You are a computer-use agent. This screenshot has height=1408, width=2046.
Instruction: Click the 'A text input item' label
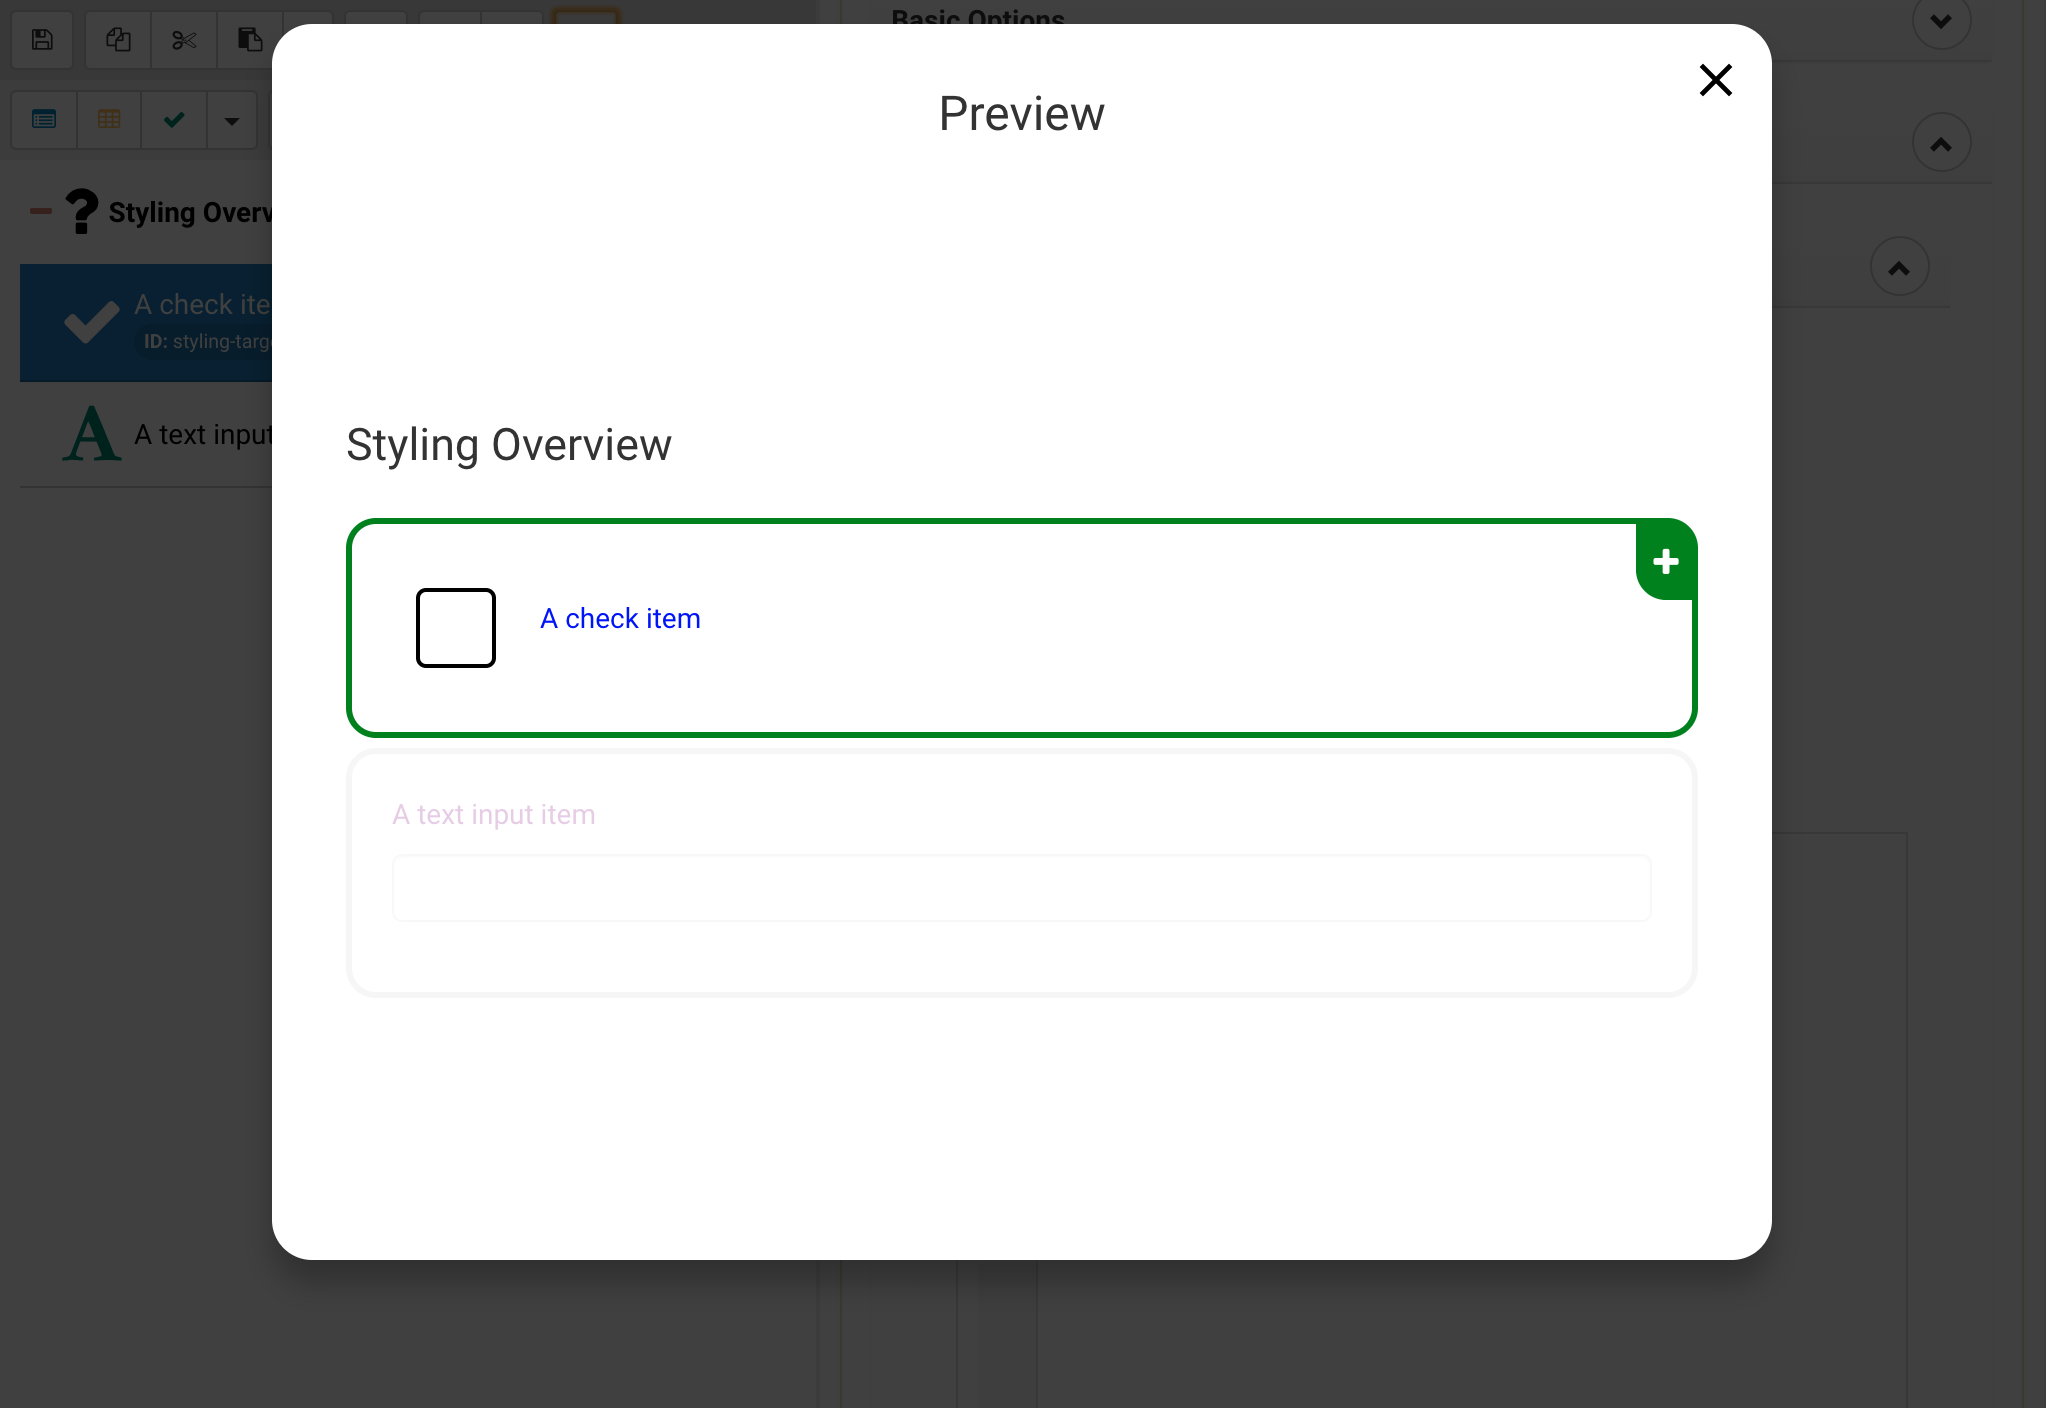(x=493, y=815)
